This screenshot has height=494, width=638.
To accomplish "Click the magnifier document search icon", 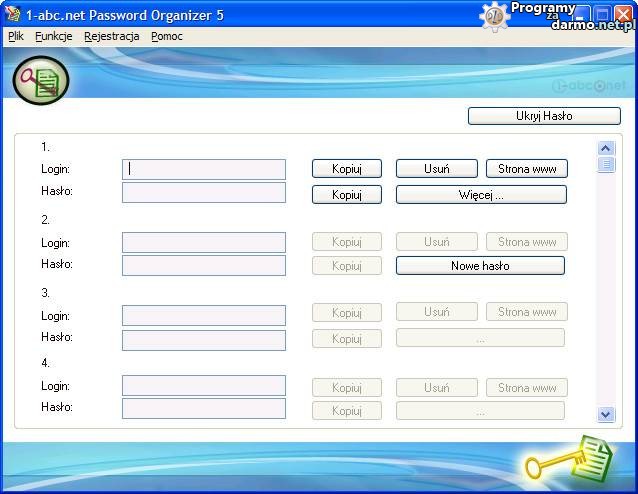I will click(x=40, y=80).
